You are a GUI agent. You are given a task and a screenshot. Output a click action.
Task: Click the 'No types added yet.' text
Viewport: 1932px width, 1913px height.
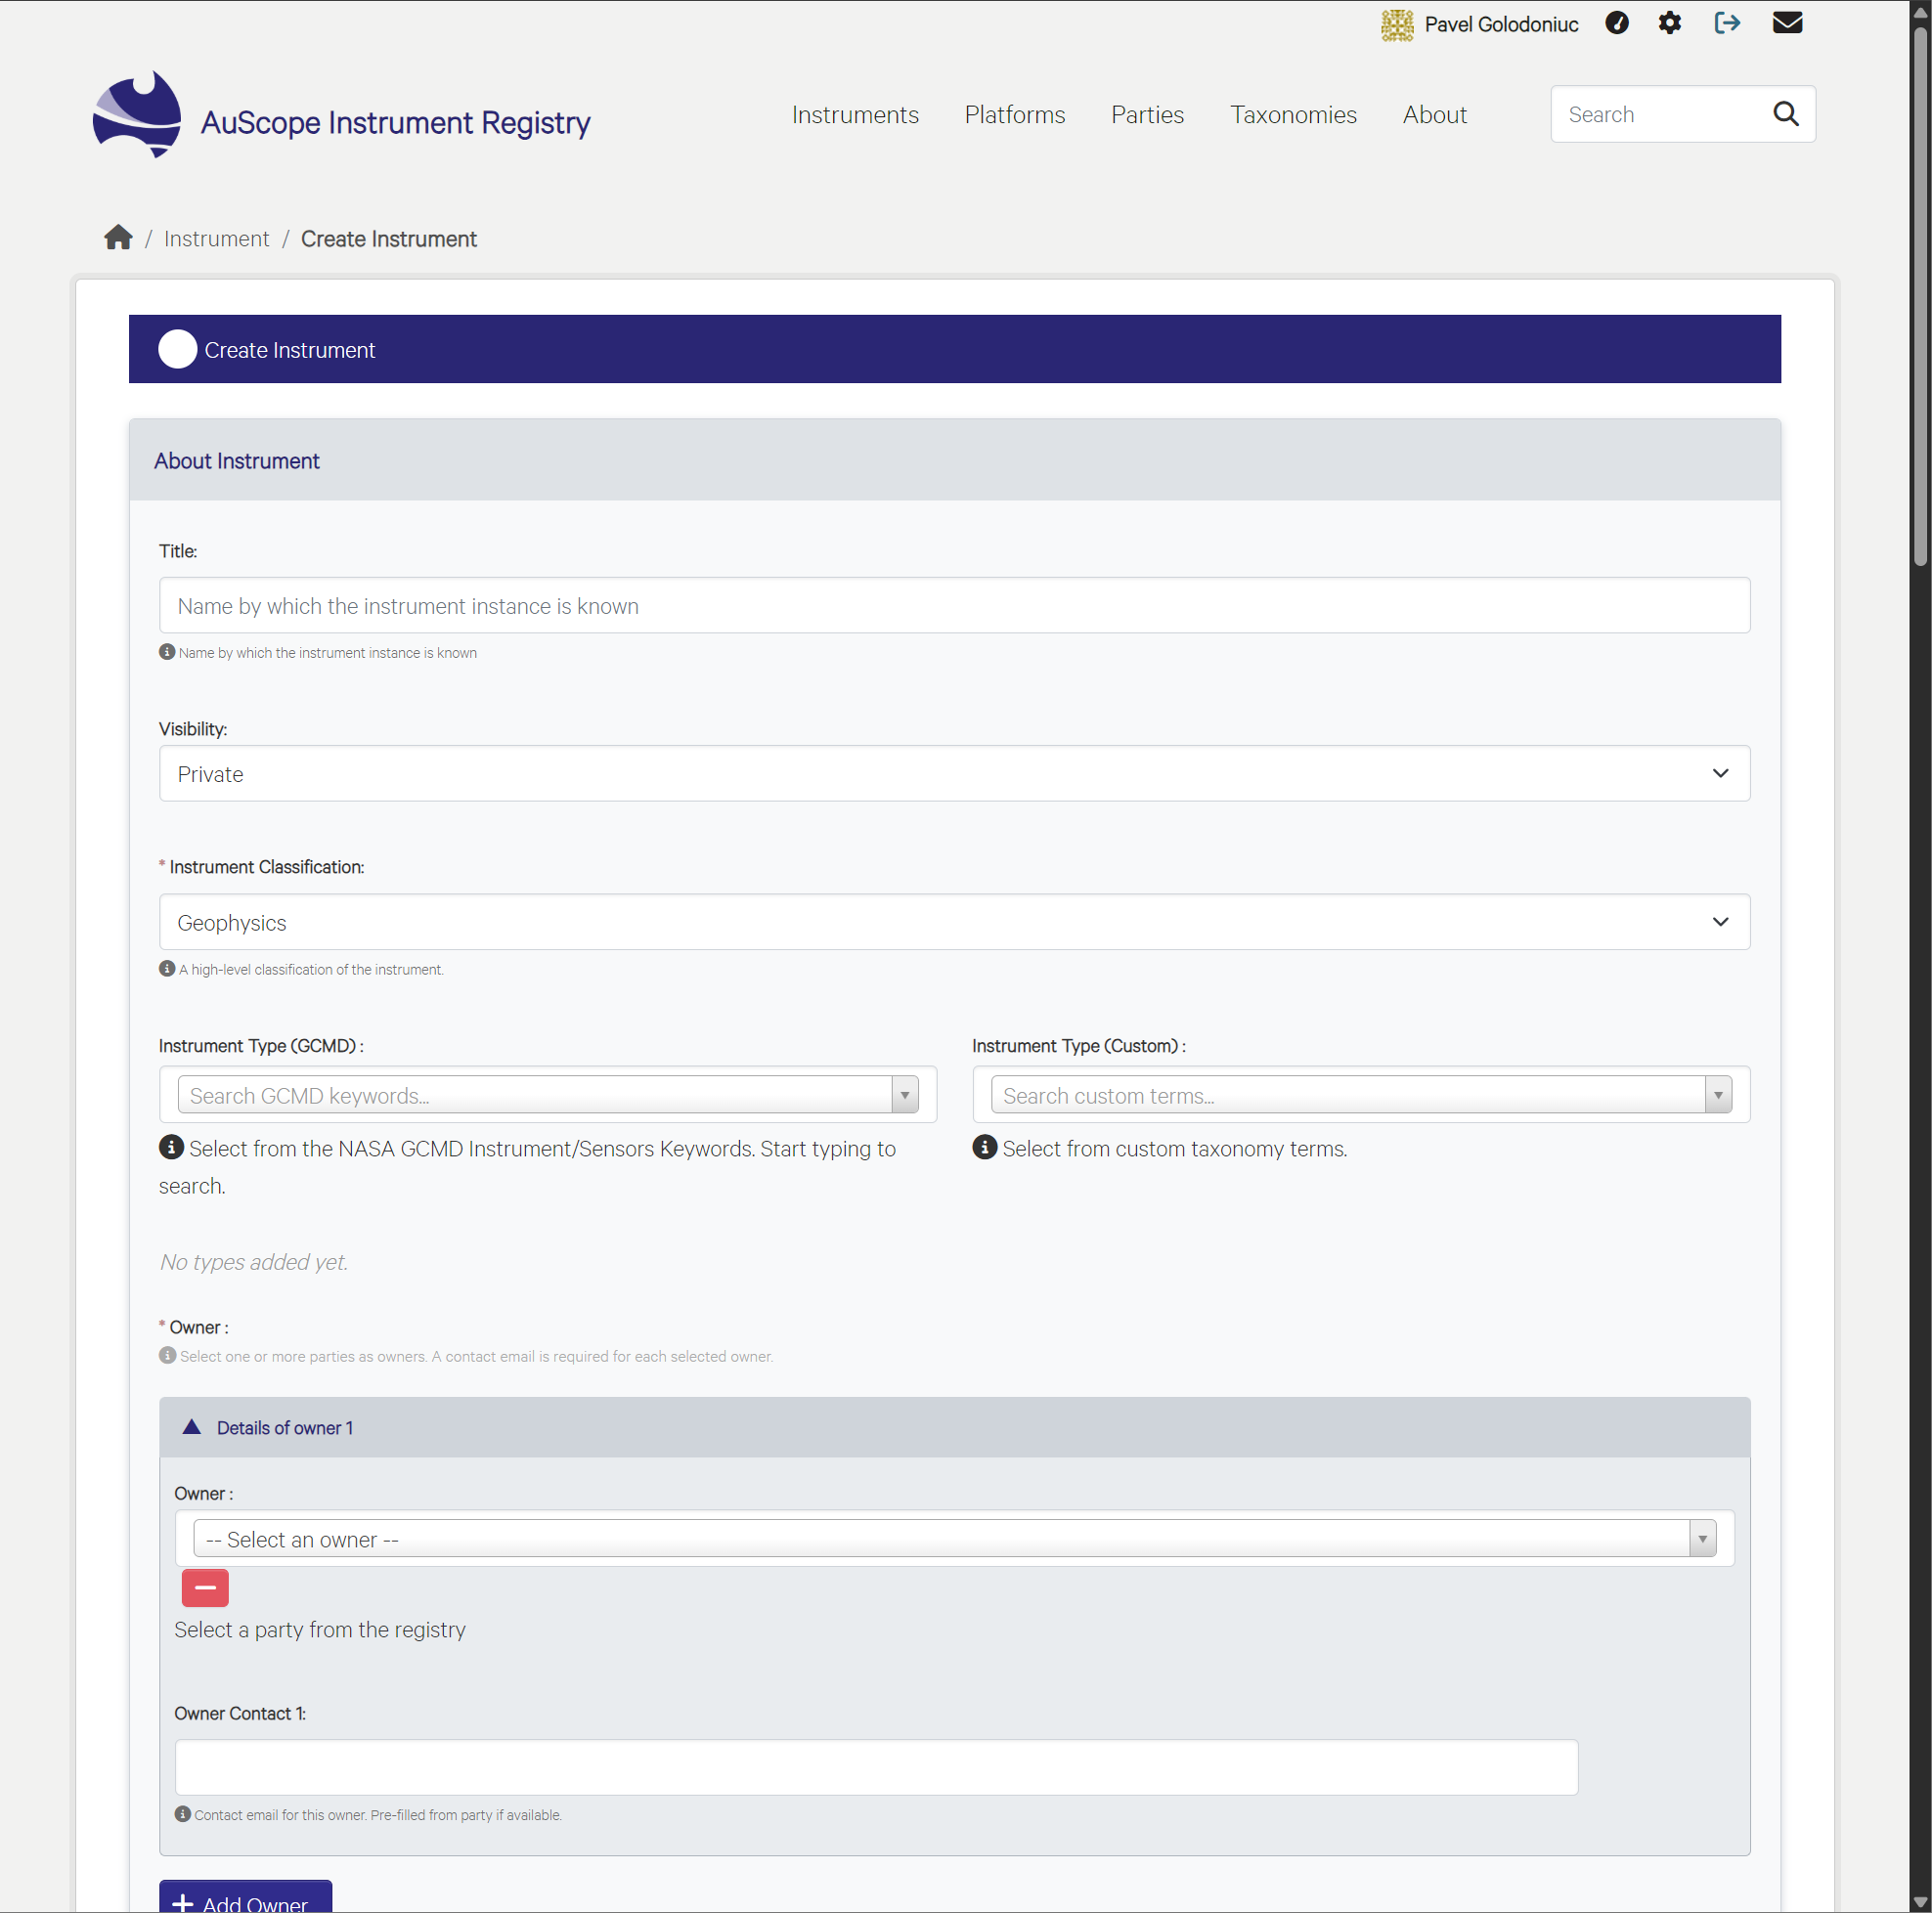pyautogui.click(x=254, y=1262)
